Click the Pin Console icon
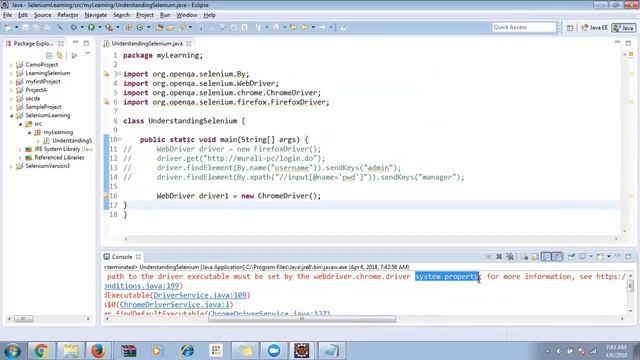 571,257
